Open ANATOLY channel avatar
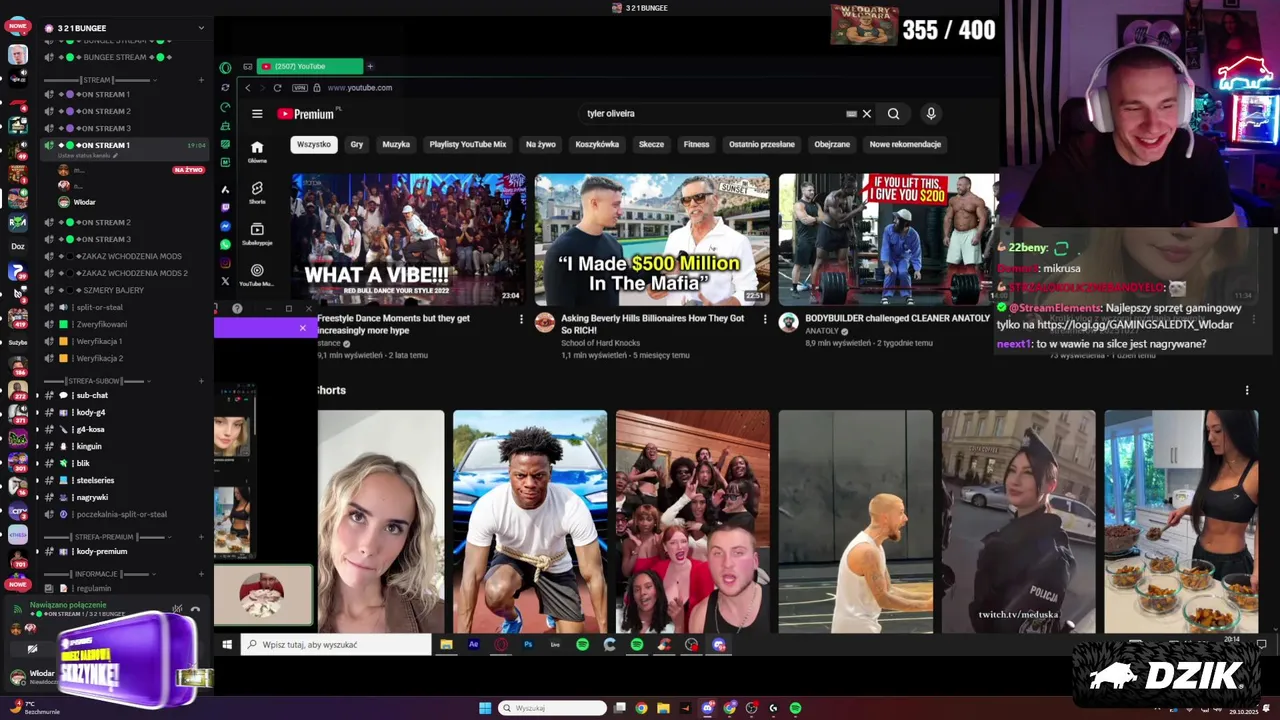 (789, 322)
